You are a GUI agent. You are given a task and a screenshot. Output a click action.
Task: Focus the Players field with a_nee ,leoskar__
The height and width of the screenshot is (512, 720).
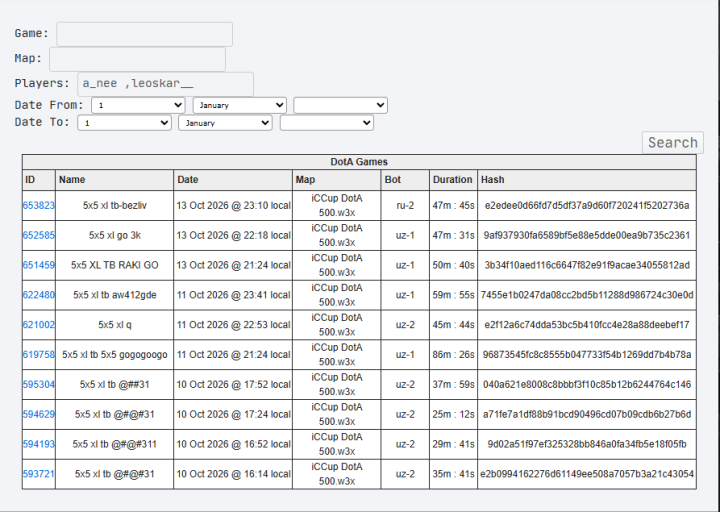(x=165, y=84)
